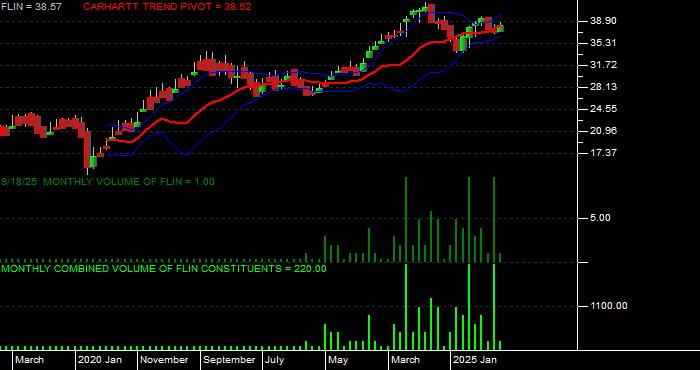Click the September timeline label
Screen dimensions: 700x370
pyautogui.click(x=229, y=360)
